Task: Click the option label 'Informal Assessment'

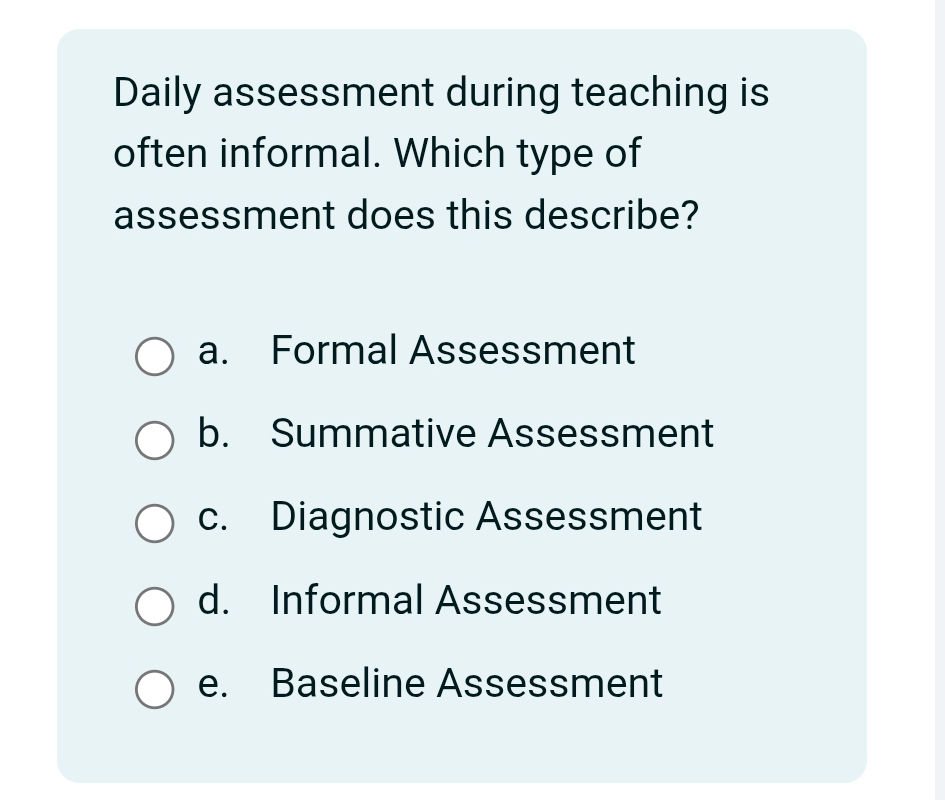Action: point(466,601)
